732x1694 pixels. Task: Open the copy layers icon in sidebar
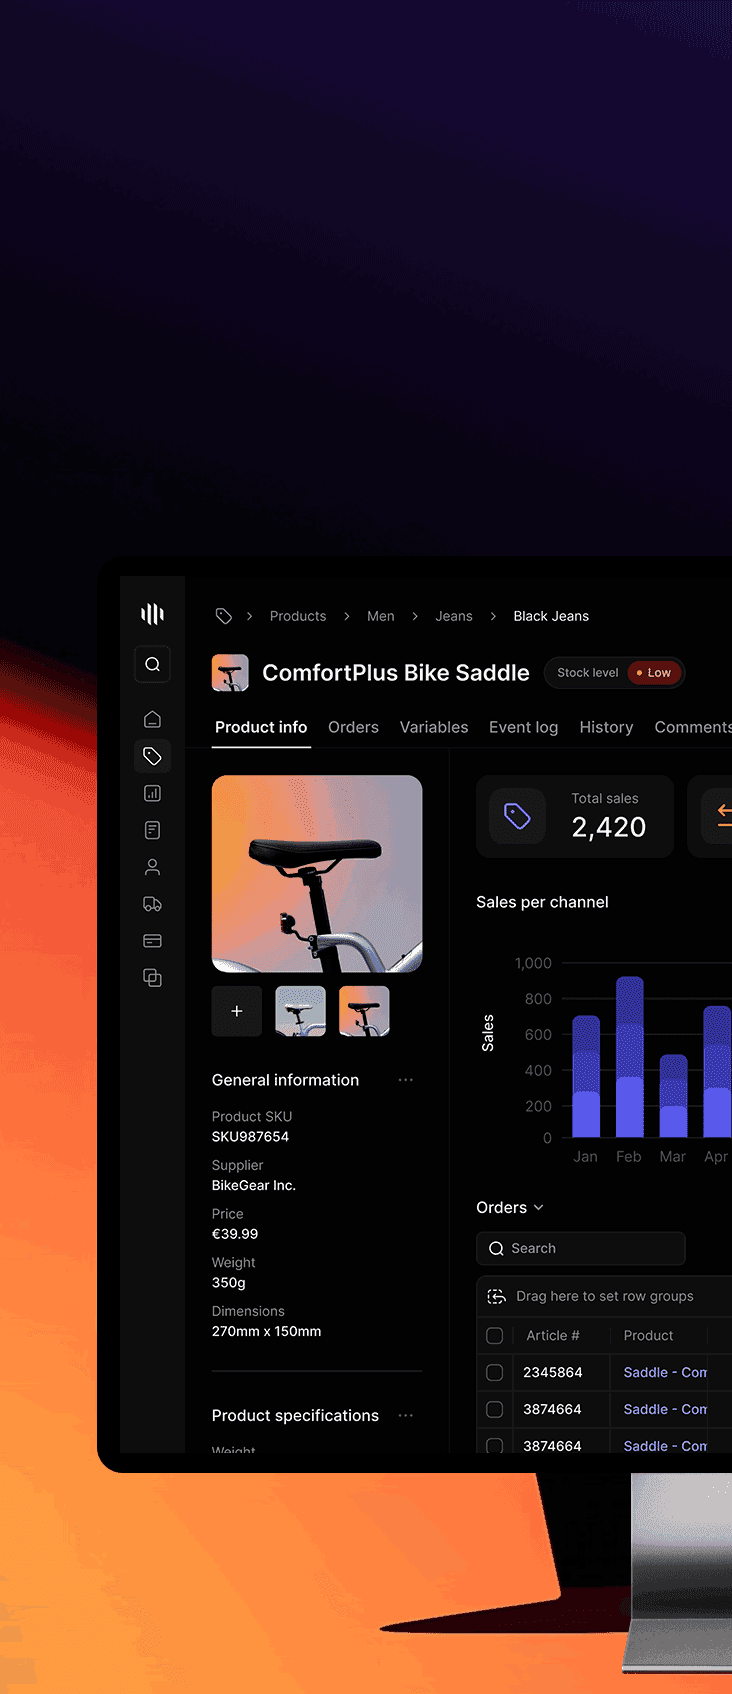coord(152,978)
